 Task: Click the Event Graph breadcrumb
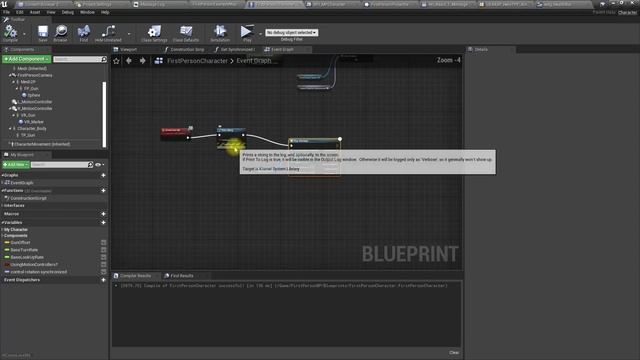[x=254, y=61]
